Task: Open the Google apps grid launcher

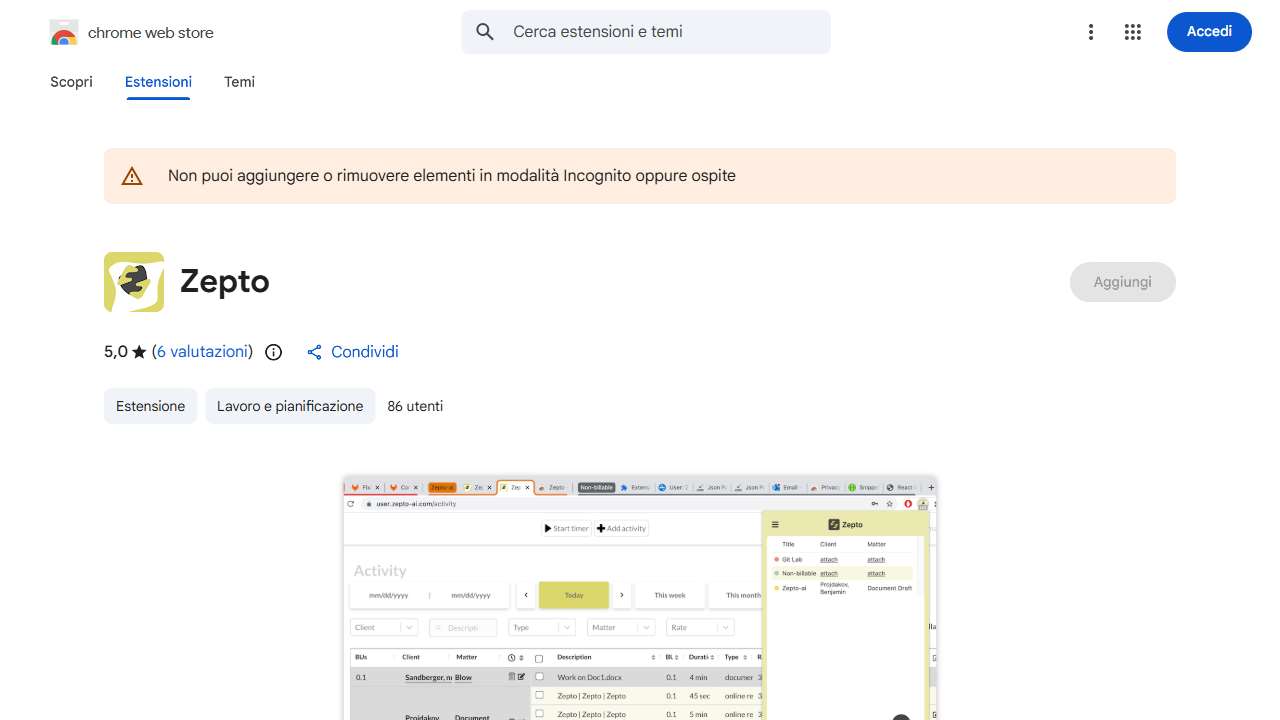Action: (x=1132, y=32)
